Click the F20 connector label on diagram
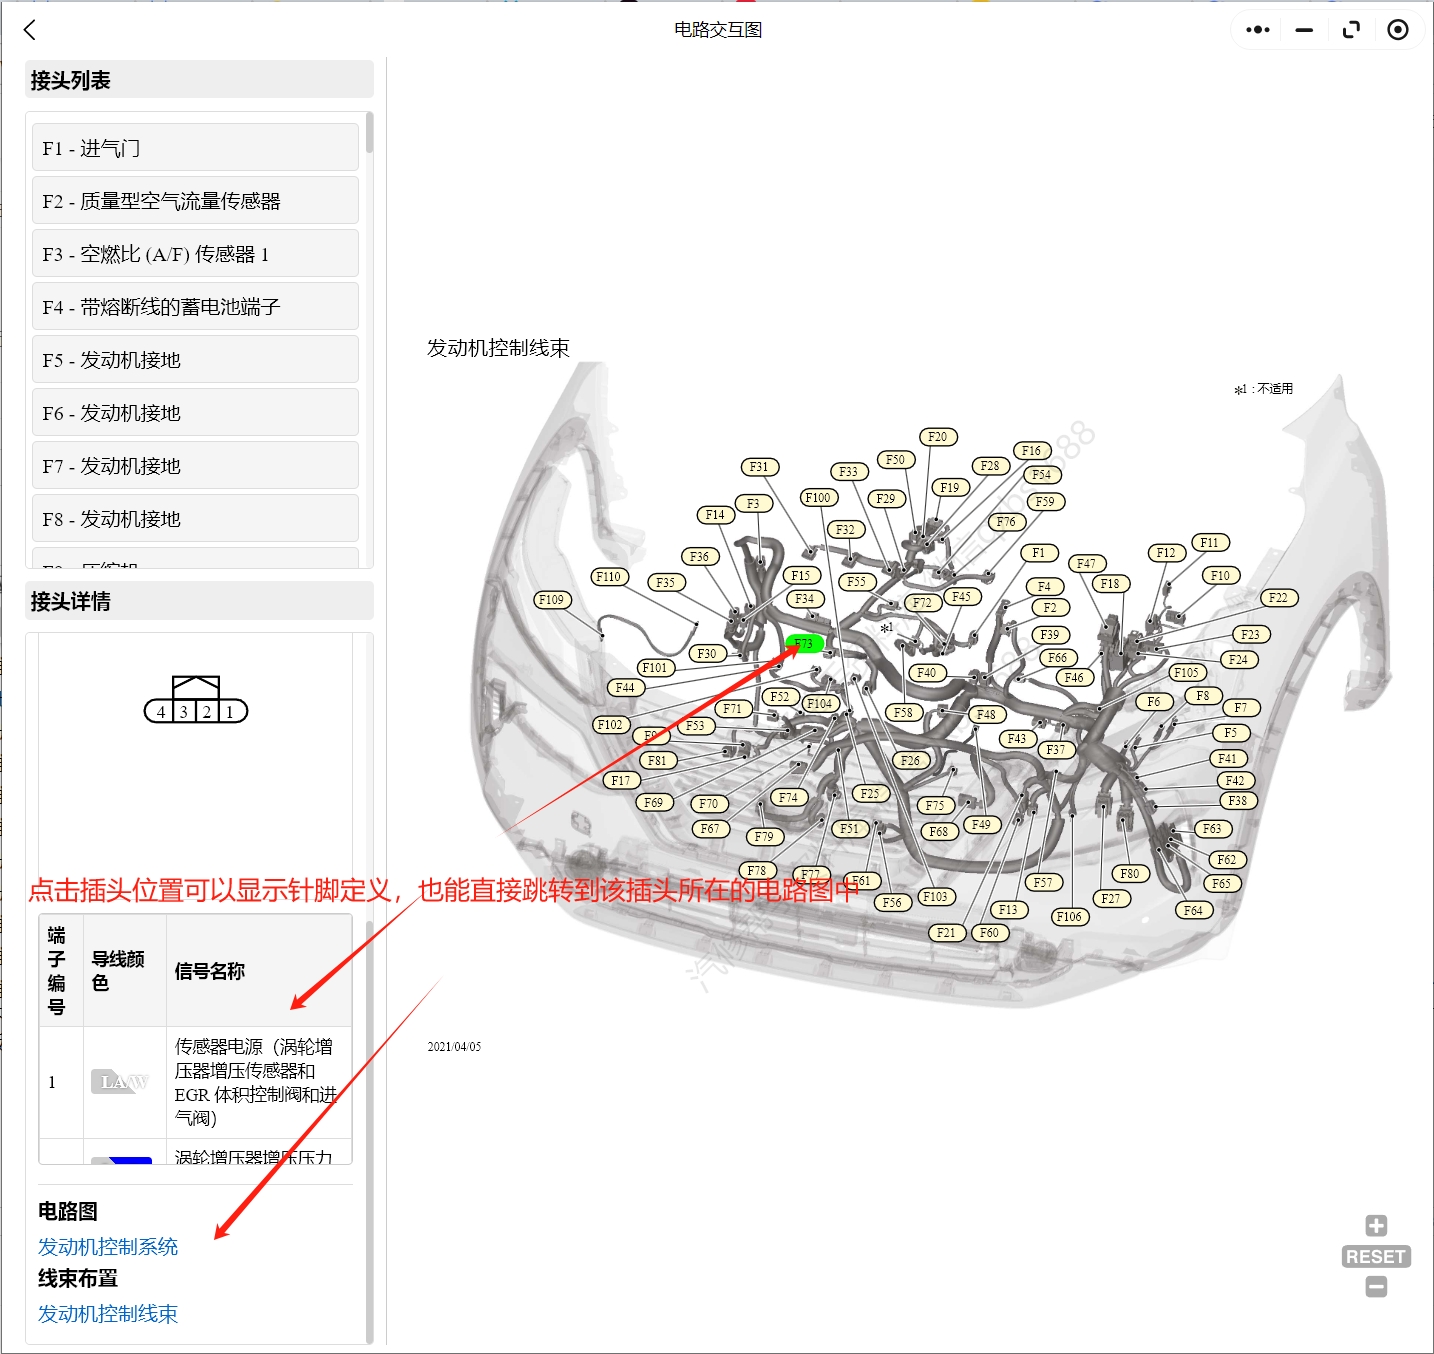The image size is (1434, 1354). [937, 436]
